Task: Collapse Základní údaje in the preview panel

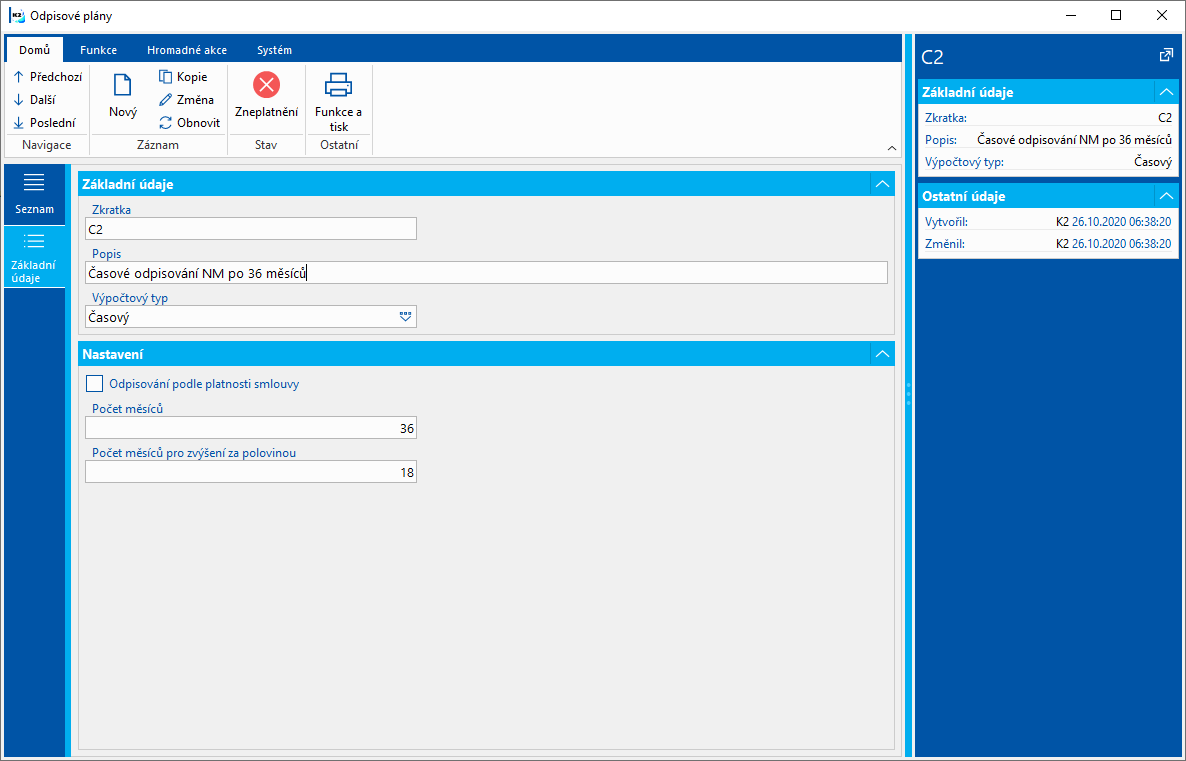Action: 1166,92
